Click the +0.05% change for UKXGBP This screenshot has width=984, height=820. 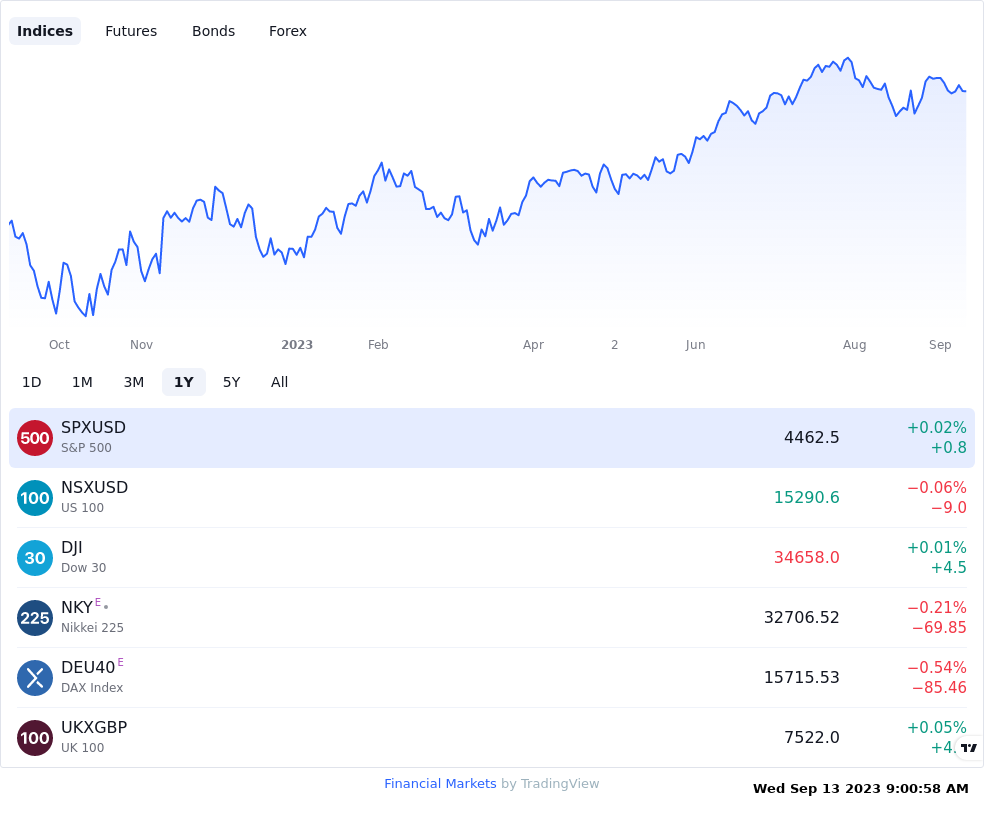[936, 727]
